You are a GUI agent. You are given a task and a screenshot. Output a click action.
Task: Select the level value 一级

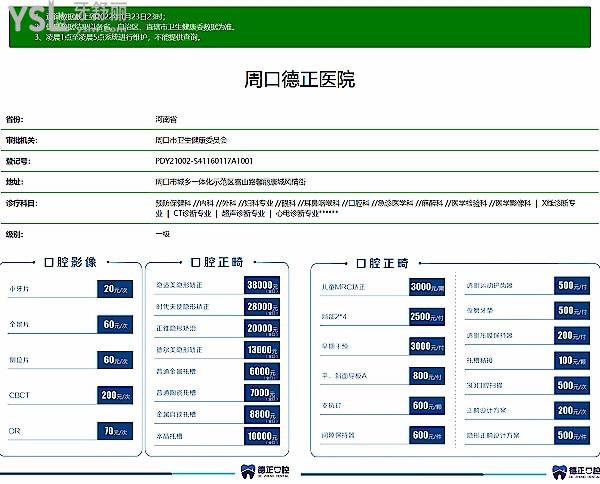163,234
